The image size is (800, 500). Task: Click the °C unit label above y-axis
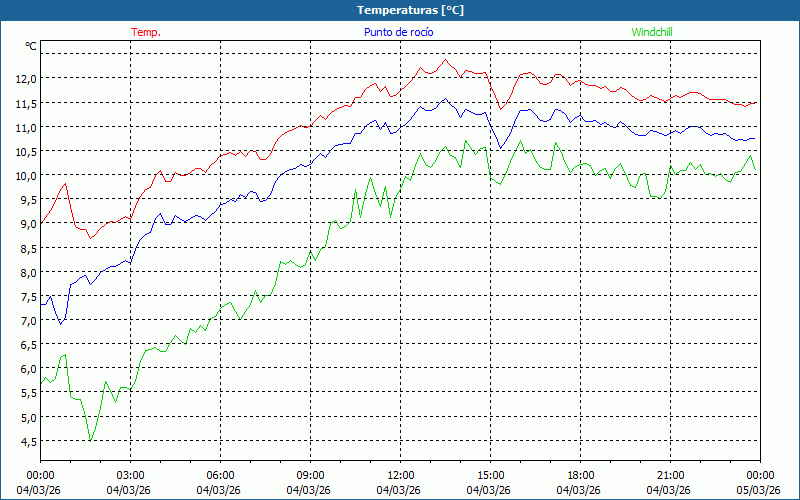tap(31, 46)
